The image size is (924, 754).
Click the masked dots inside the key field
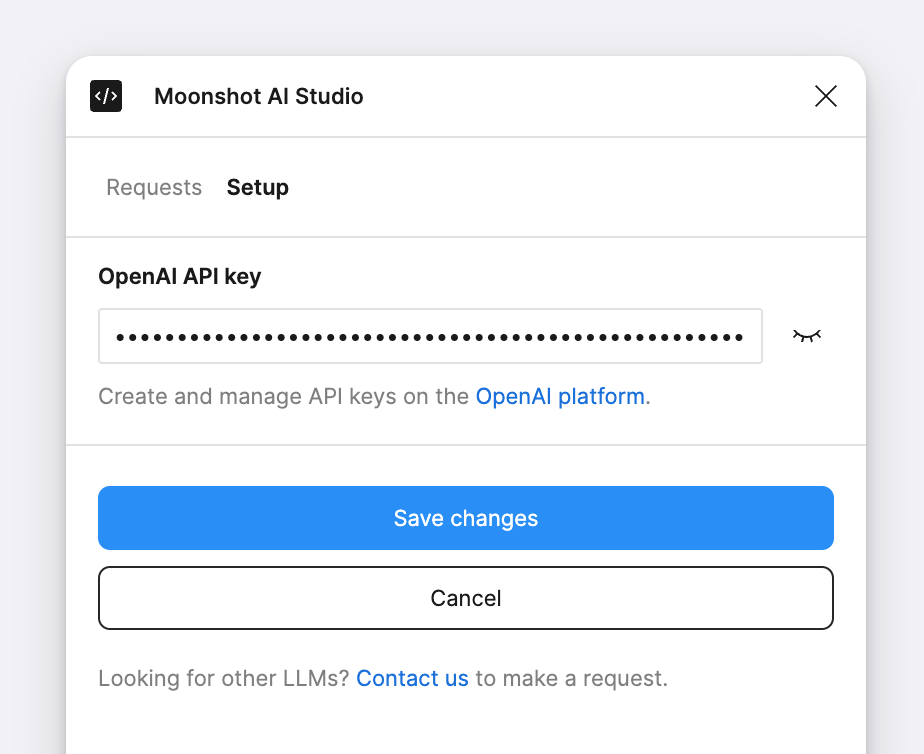[430, 338]
